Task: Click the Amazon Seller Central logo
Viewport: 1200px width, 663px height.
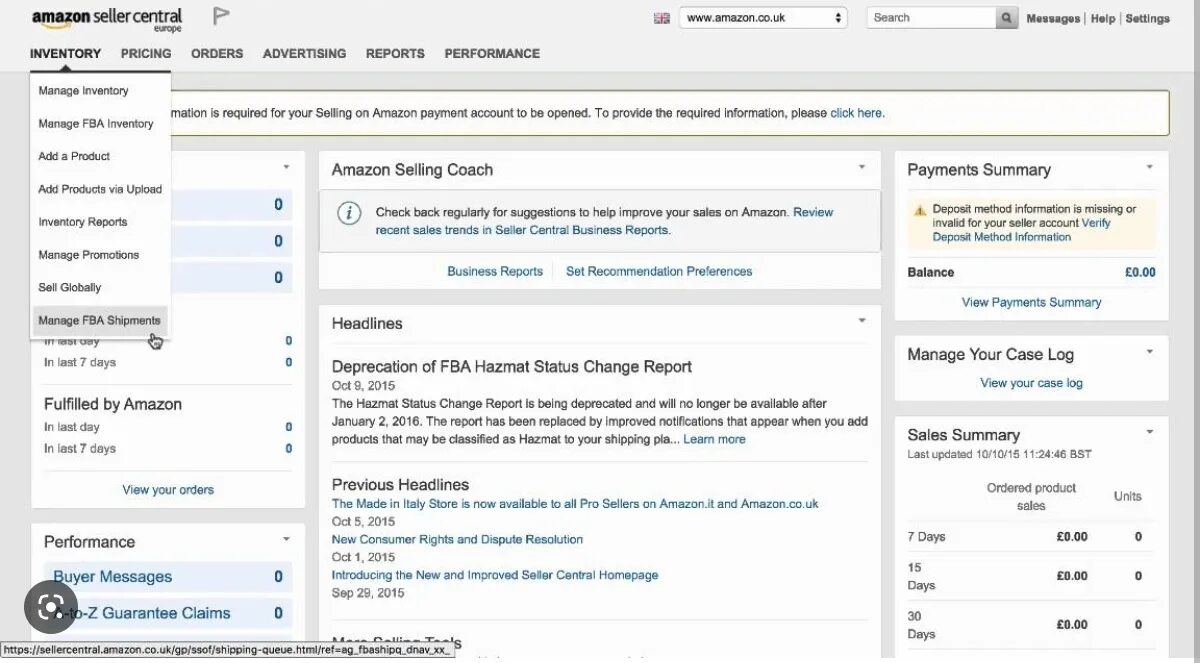Action: pos(106,19)
